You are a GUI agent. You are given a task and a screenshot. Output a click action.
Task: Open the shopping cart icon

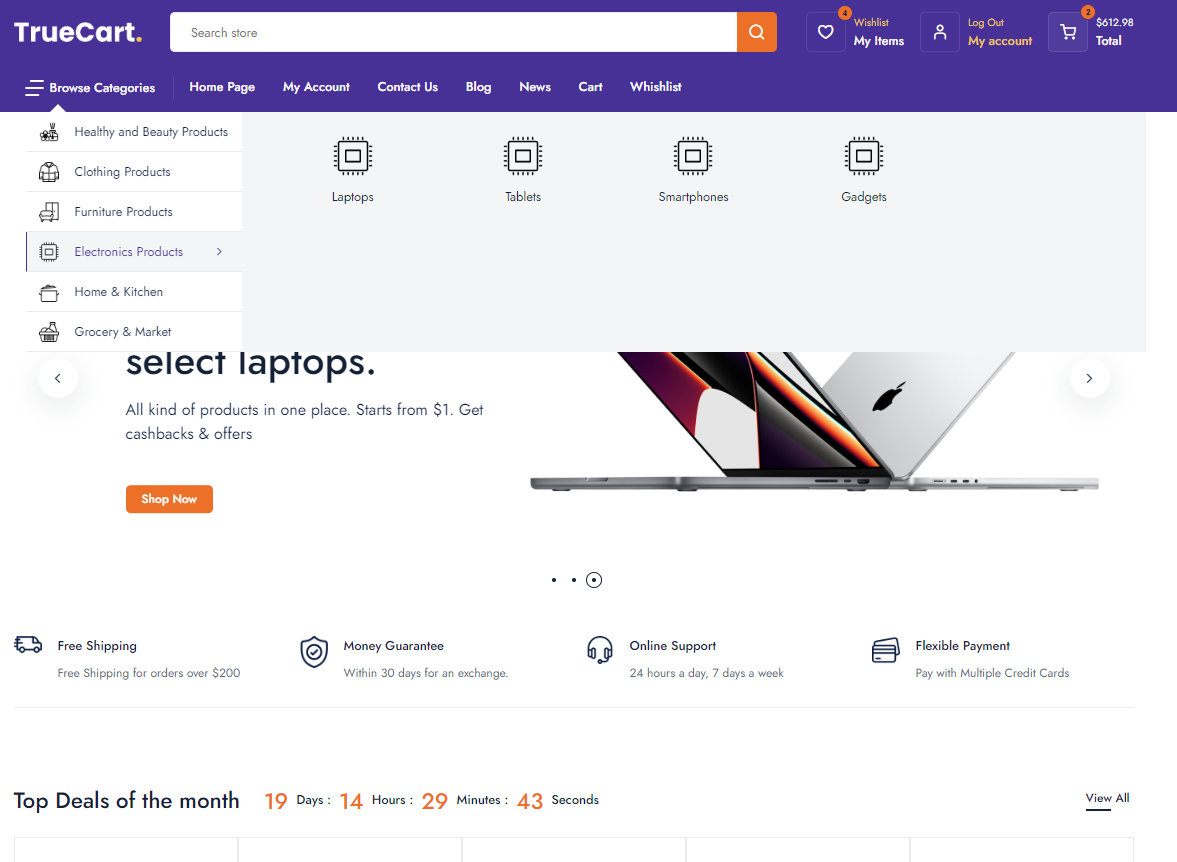(x=1068, y=32)
